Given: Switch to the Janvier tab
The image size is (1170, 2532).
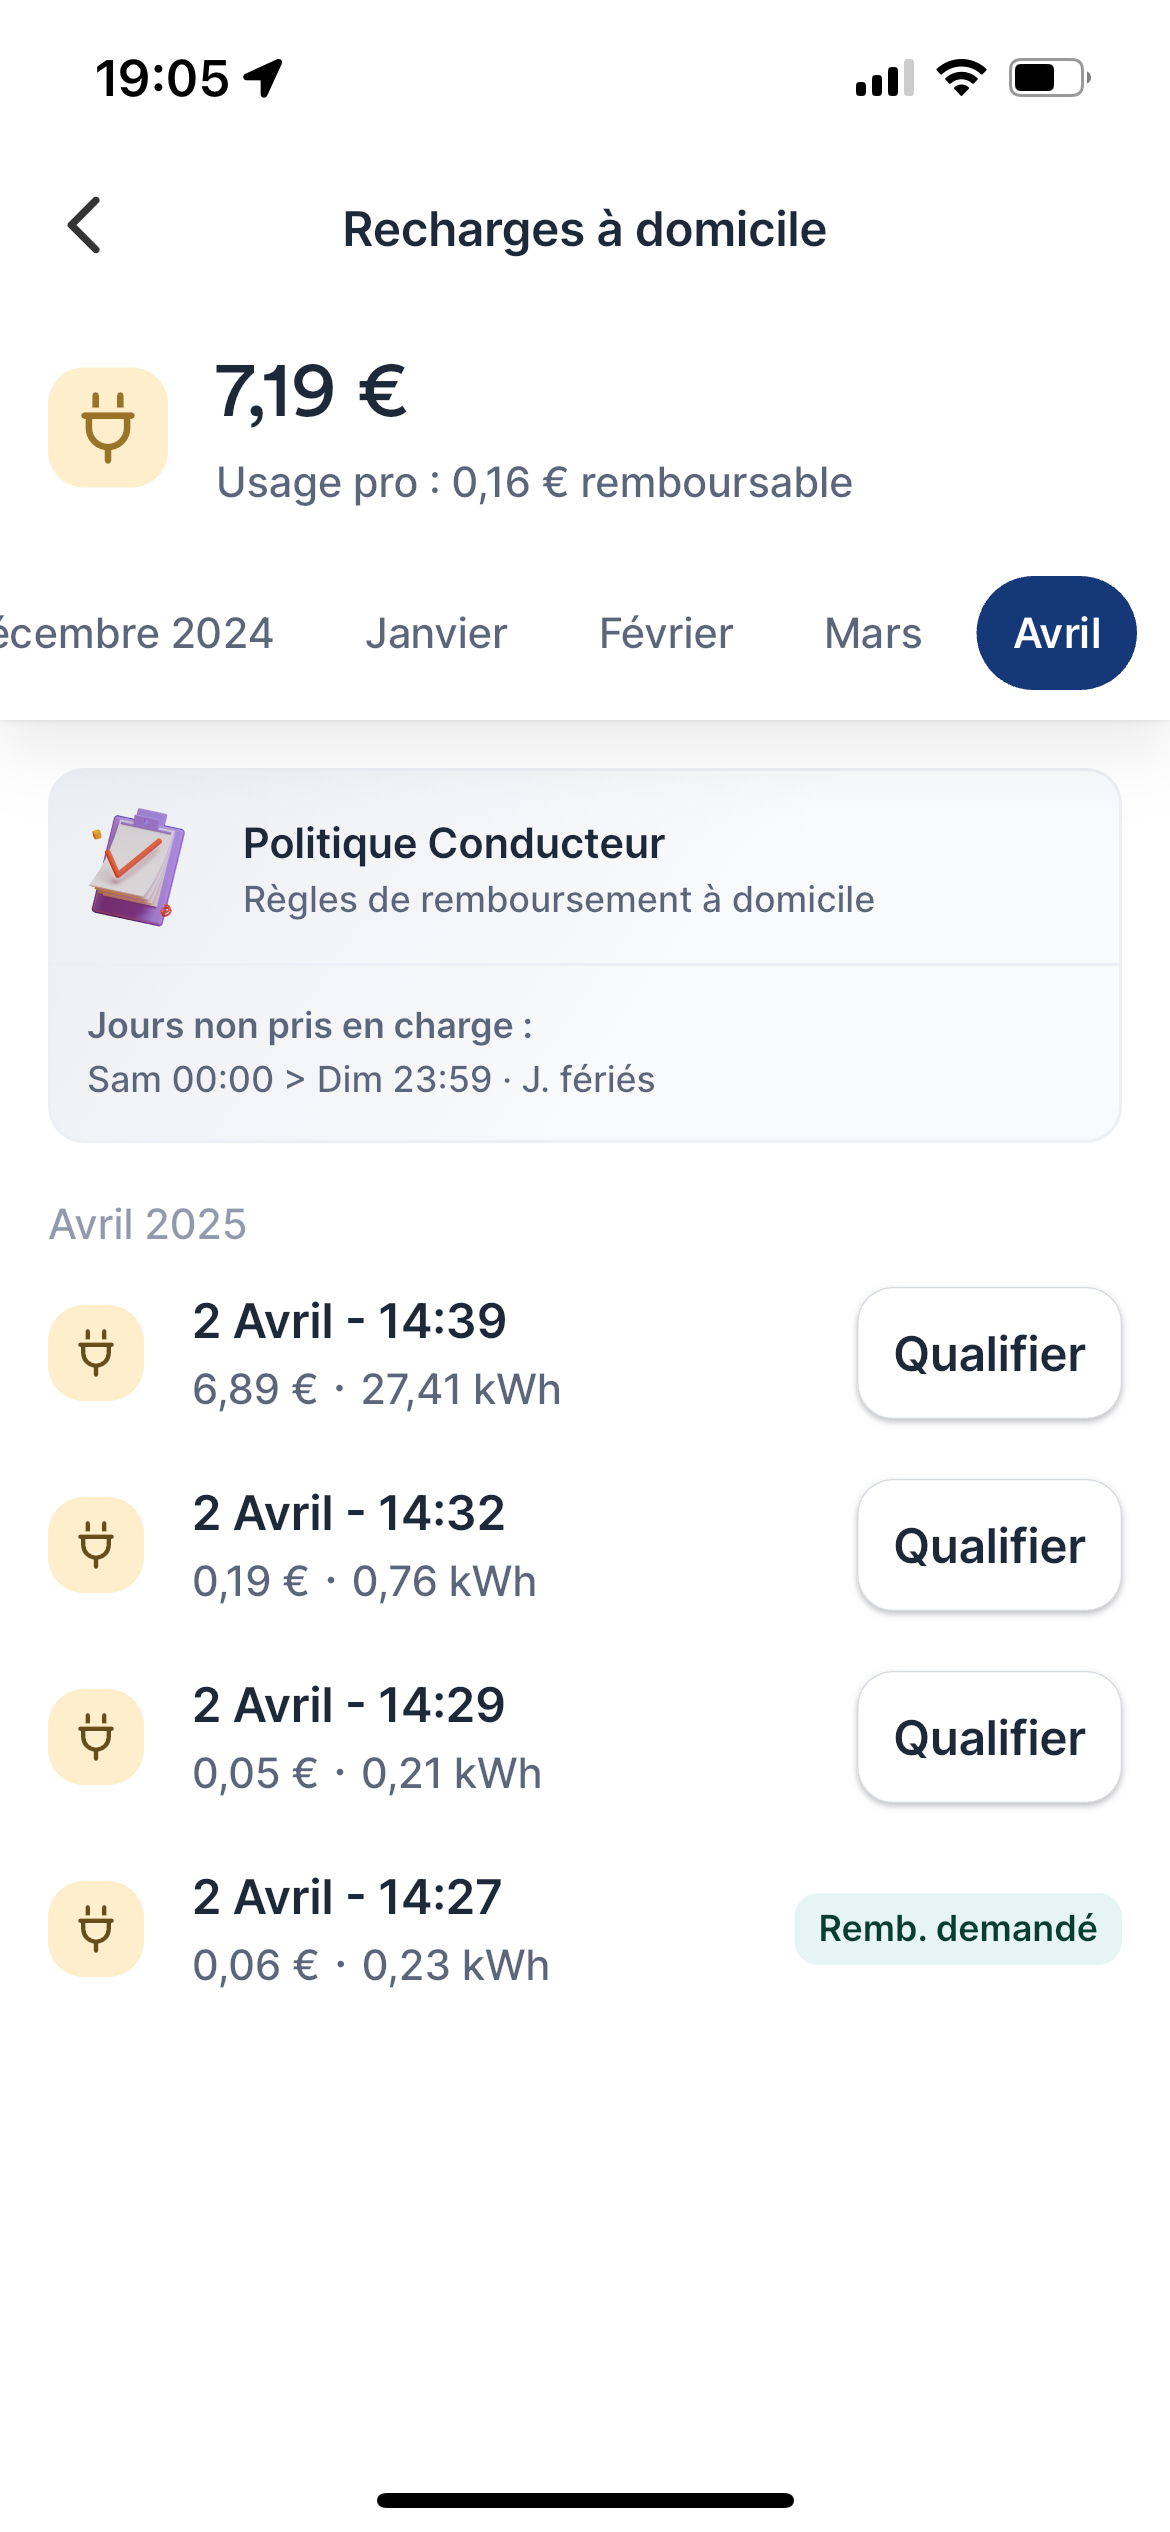Looking at the screenshot, I should 436,634.
